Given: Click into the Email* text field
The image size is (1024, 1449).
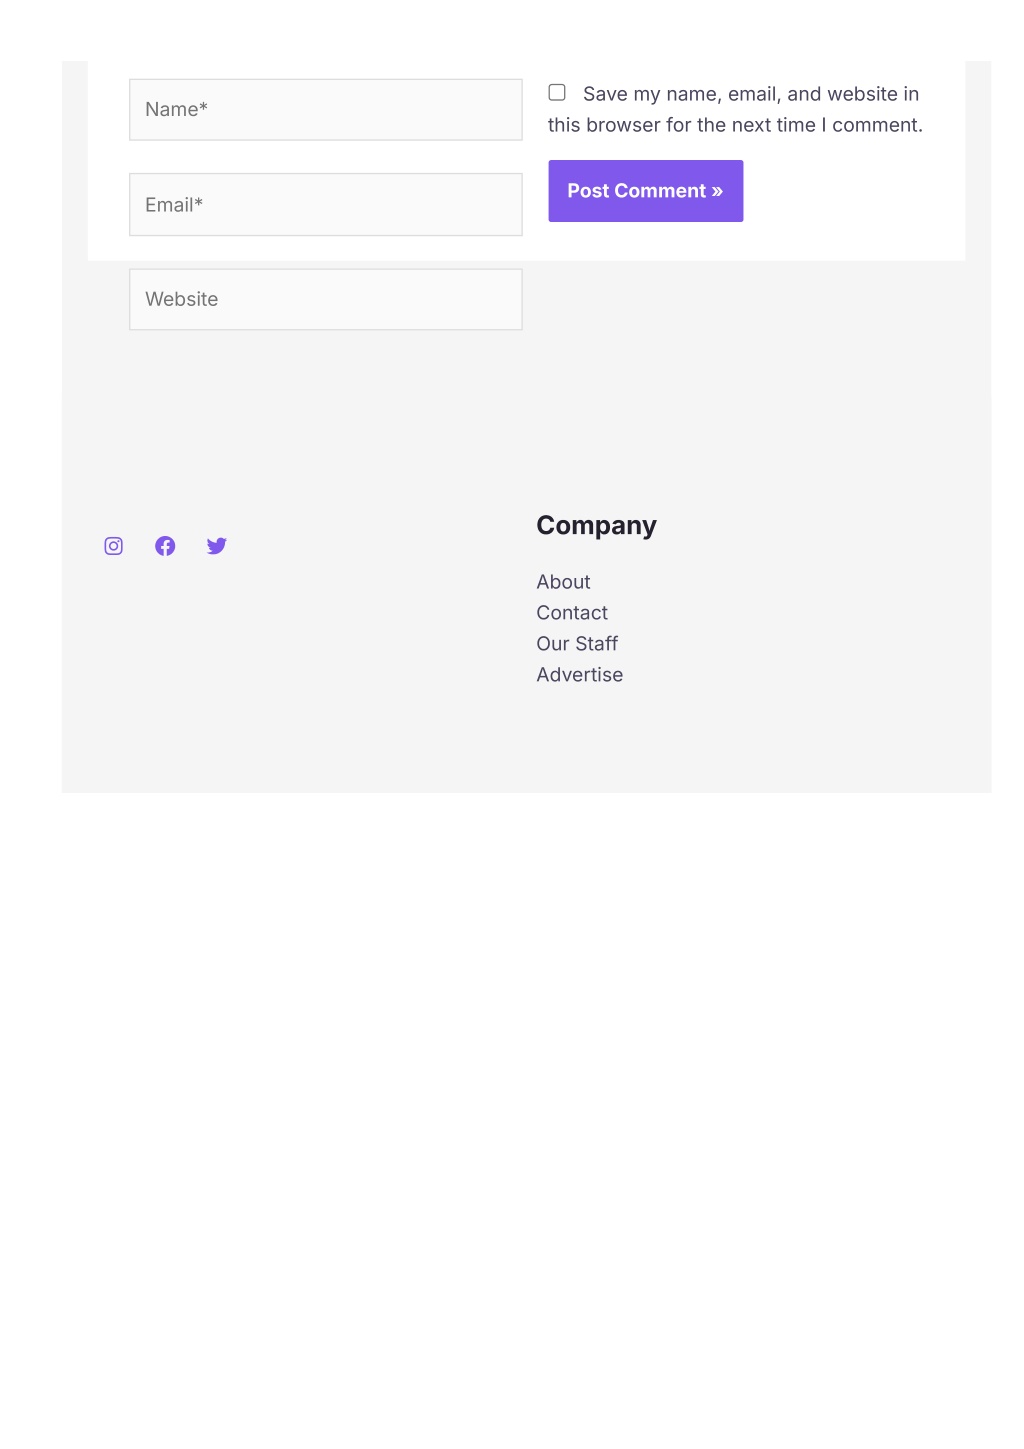Looking at the screenshot, I should point(325,205).
